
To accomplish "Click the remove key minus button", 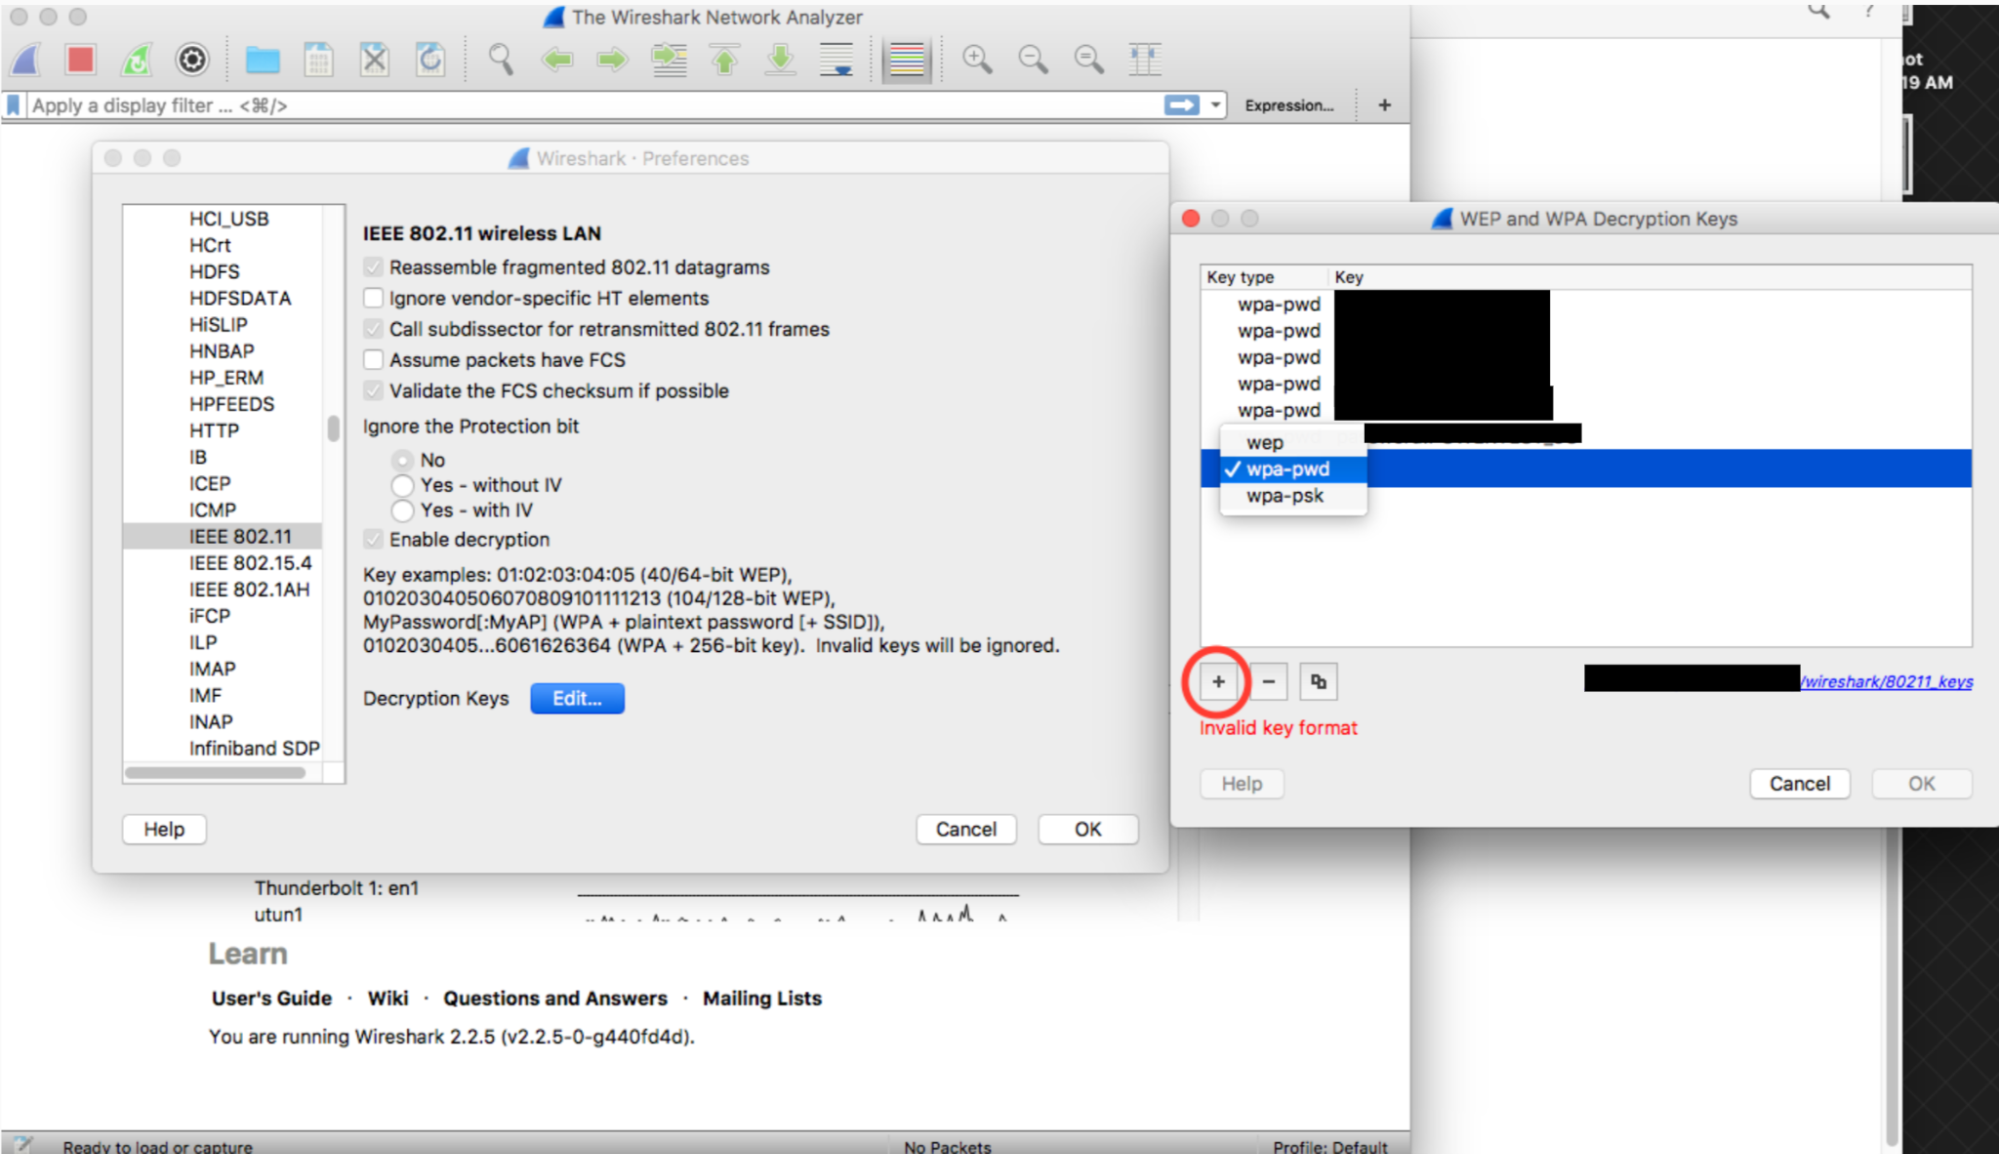I will [1268, 681].
